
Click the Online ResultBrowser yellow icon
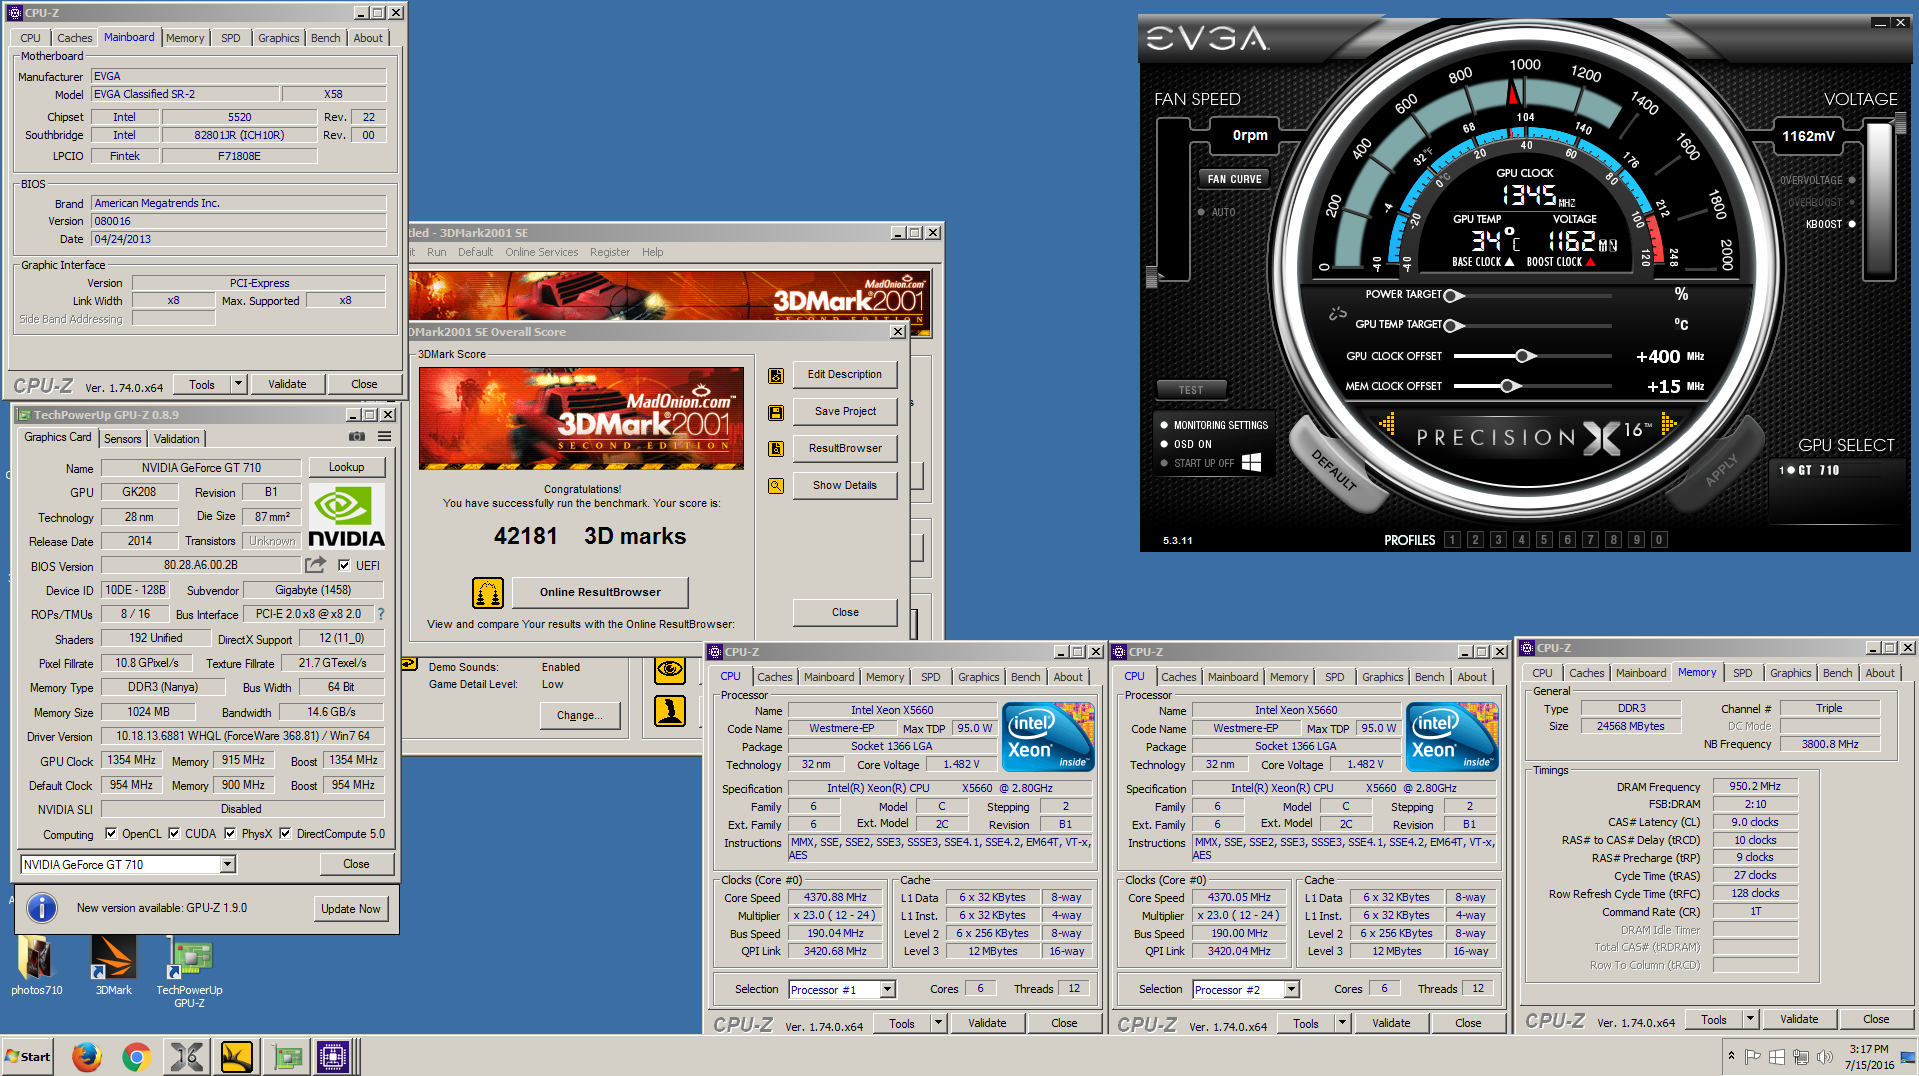click(488, 593)
